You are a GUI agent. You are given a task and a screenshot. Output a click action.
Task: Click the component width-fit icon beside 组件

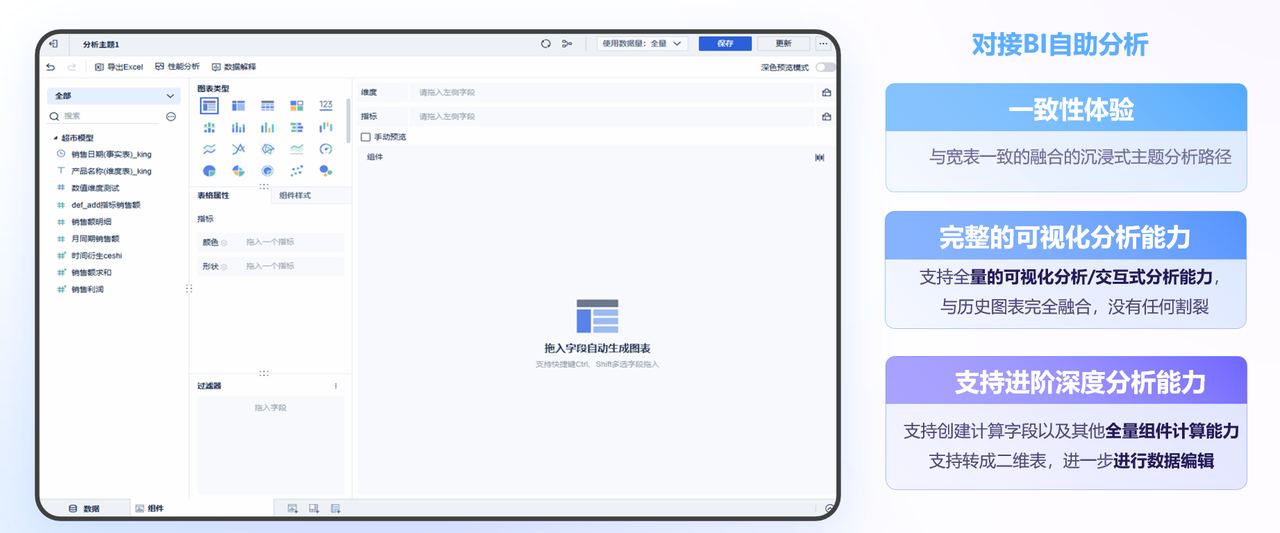click(x=820, y=157)
